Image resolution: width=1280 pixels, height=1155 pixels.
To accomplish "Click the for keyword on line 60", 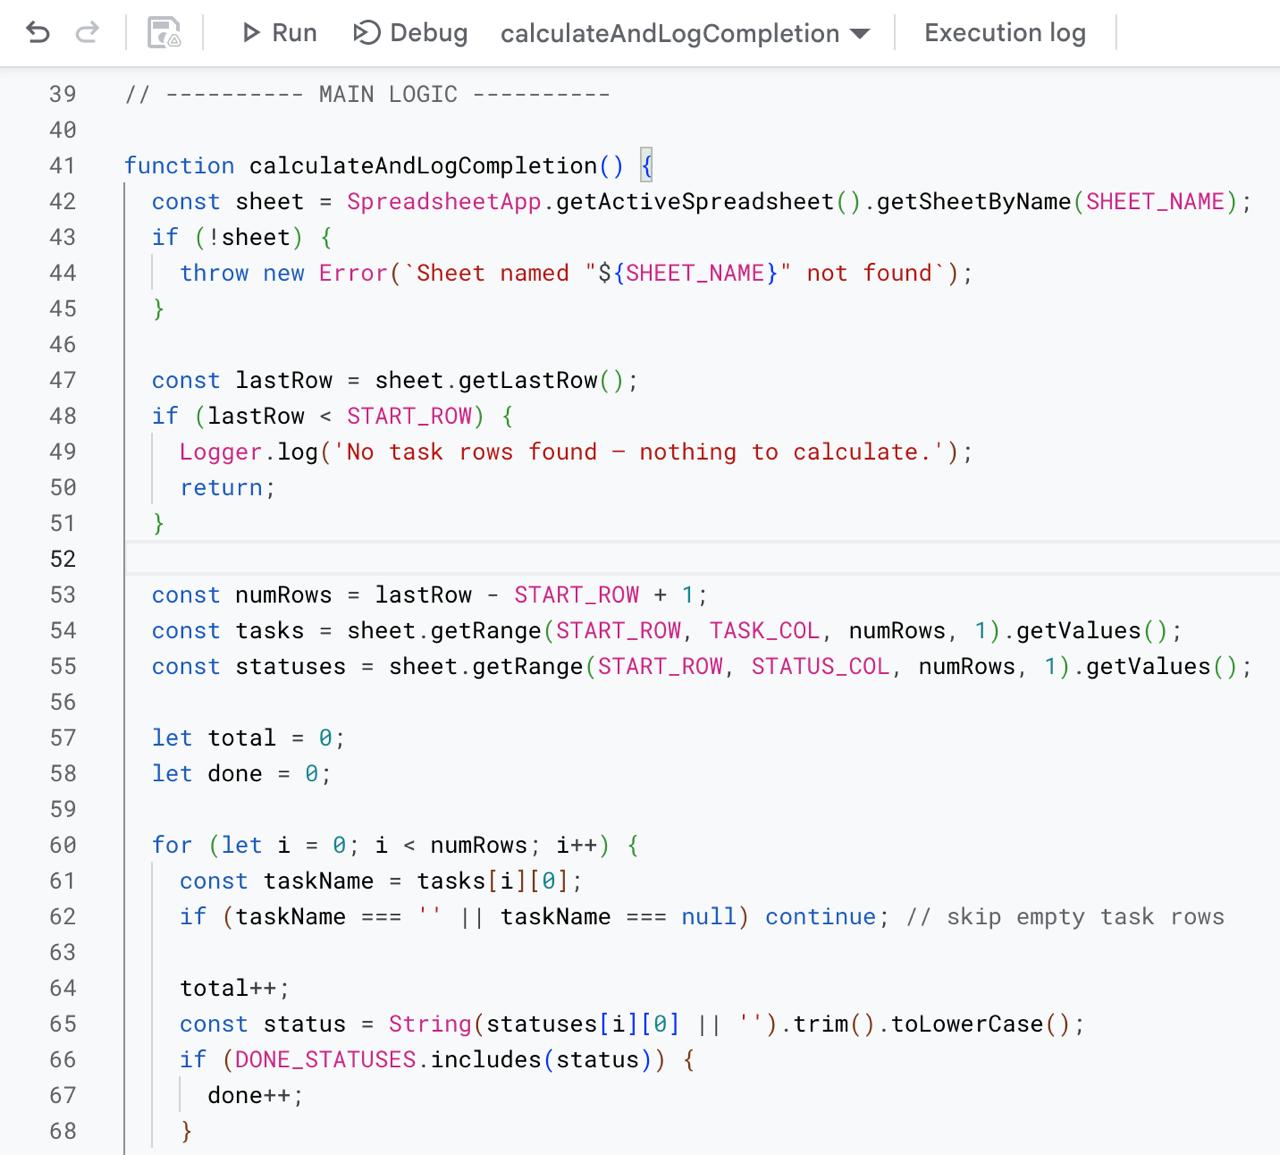I will coord(172,845).
